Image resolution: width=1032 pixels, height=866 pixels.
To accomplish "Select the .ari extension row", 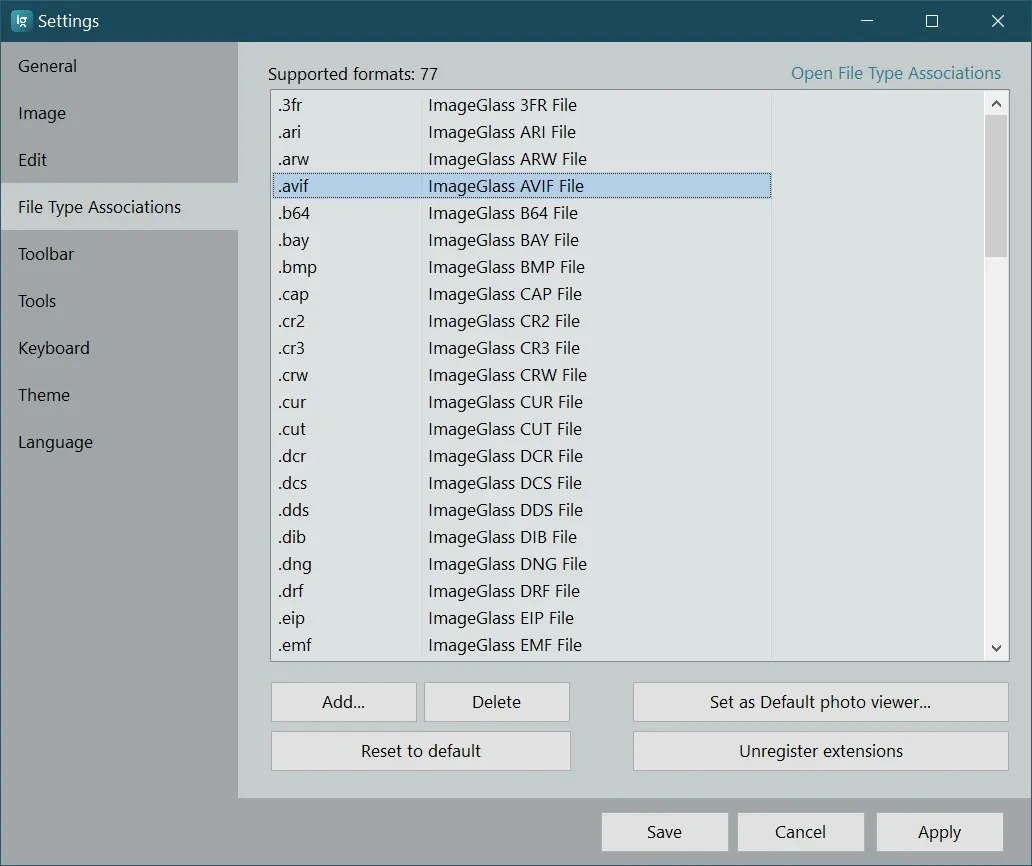I will pyautogui.click(x=521, y=132).
